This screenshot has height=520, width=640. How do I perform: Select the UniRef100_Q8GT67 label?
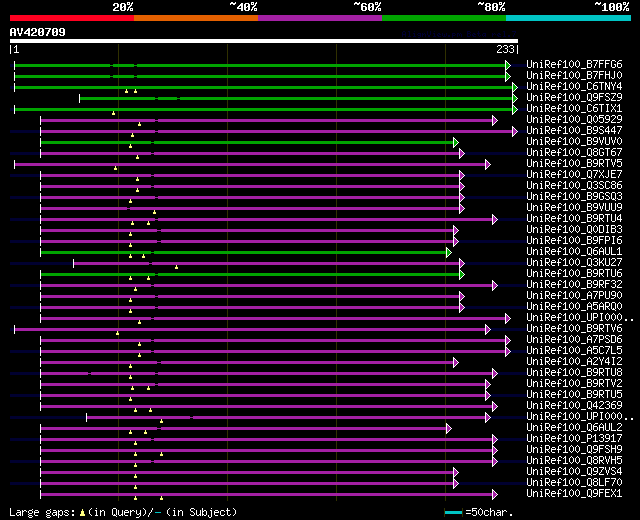click(x=574, y=153)
